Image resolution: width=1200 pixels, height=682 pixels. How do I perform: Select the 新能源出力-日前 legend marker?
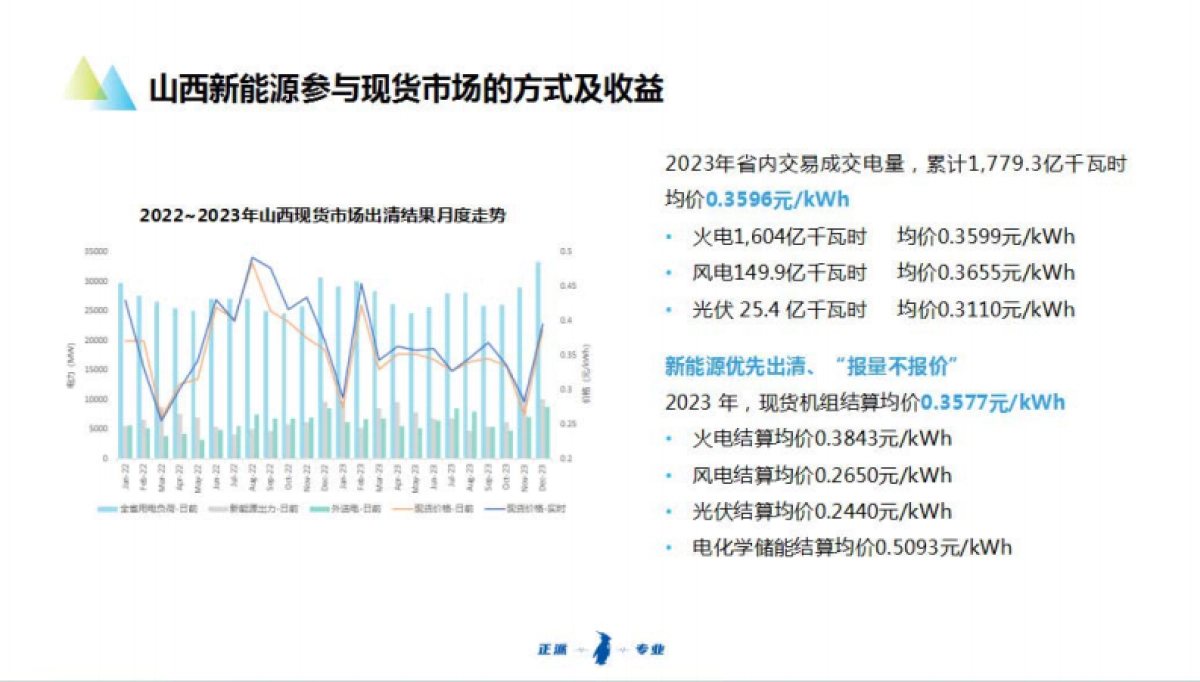pyautogui.click(x=215, y=507)
